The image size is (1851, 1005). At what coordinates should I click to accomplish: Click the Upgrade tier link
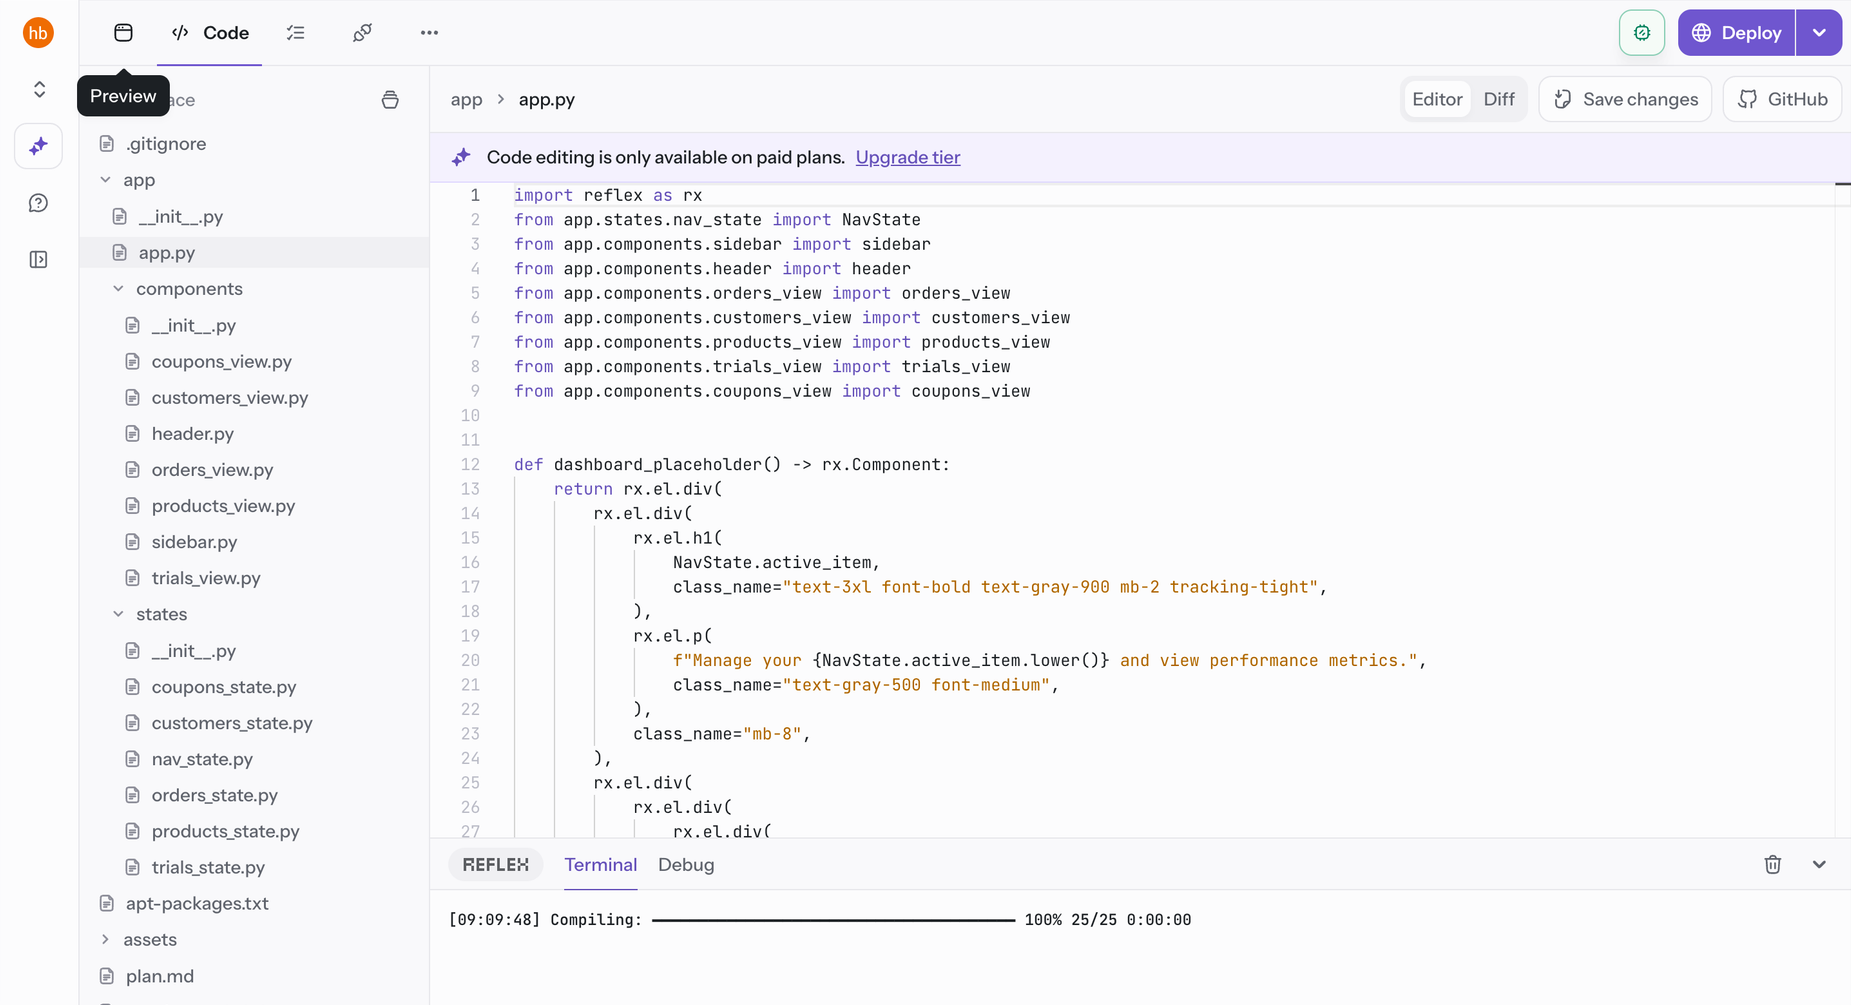(907, 157)
